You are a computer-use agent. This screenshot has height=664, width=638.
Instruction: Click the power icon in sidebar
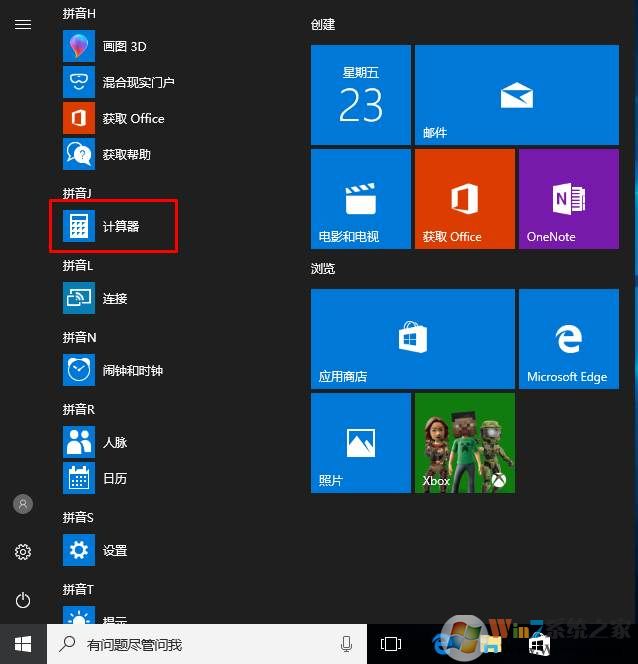click(23, 600)
